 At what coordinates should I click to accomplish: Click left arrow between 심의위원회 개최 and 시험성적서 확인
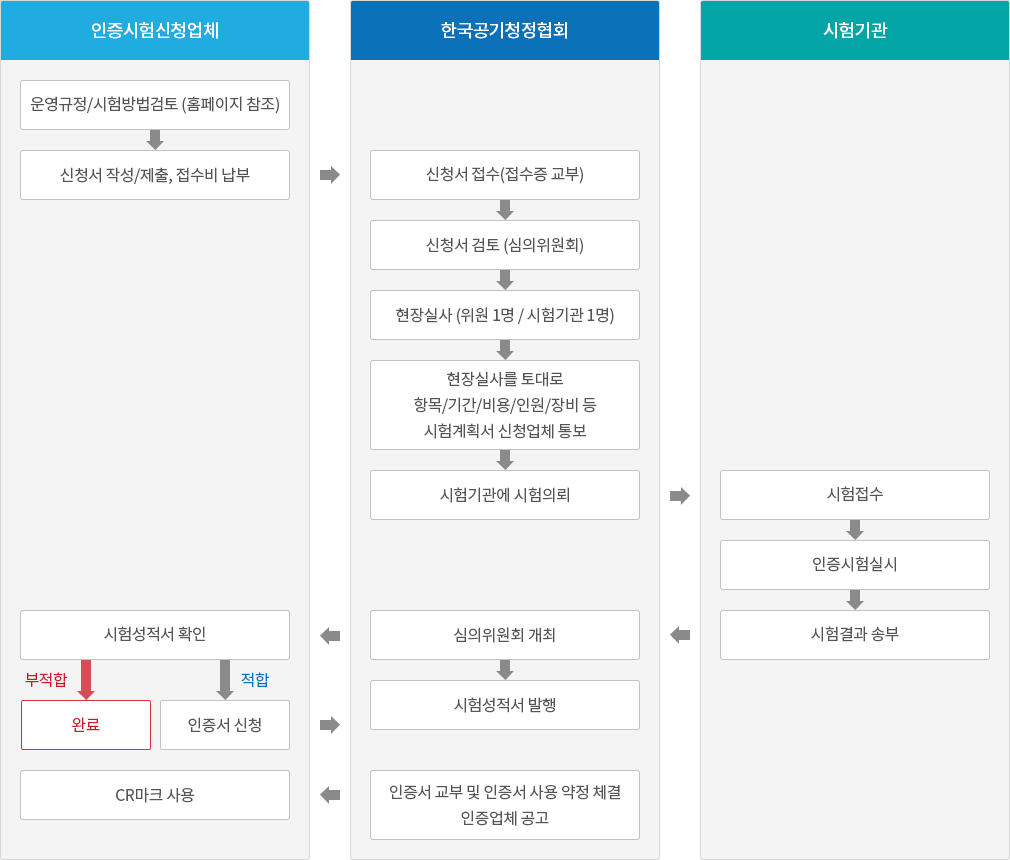pyautogui.click(x=330, y=636)
